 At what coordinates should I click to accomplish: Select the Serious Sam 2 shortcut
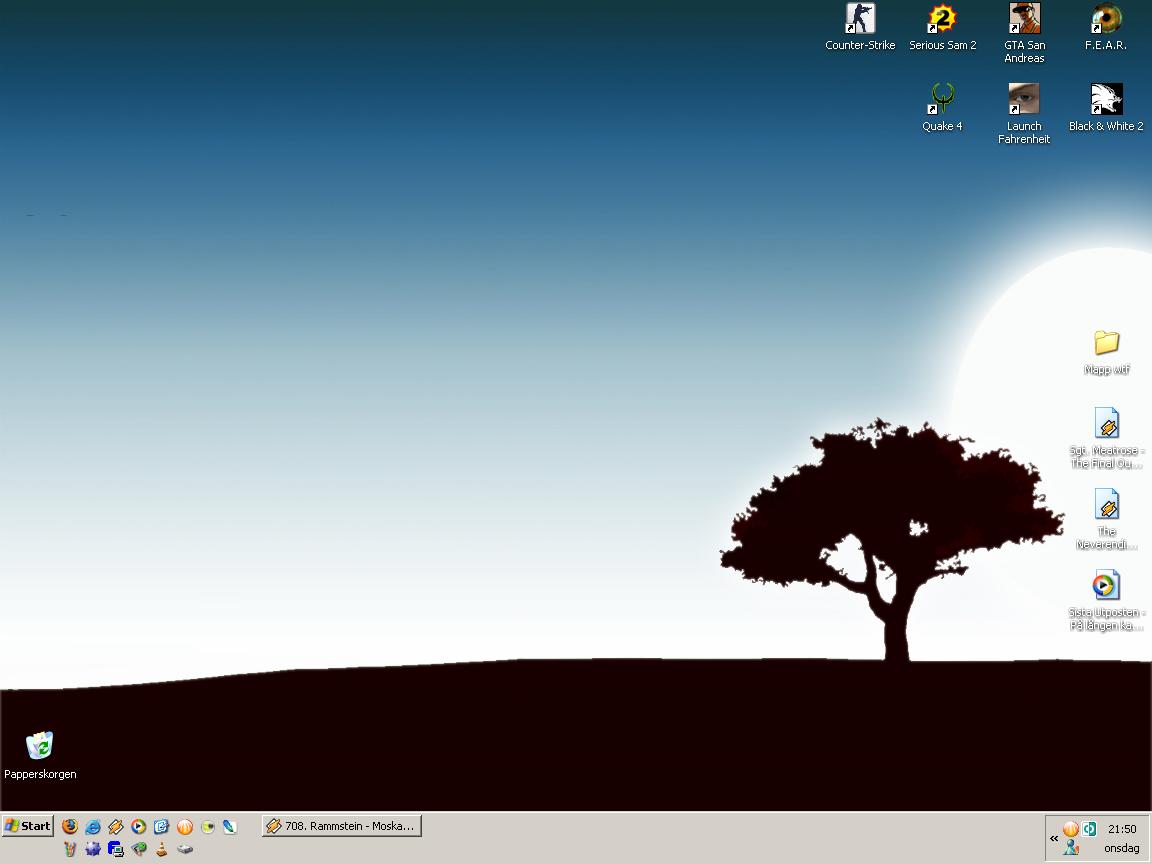click(943, 27)
